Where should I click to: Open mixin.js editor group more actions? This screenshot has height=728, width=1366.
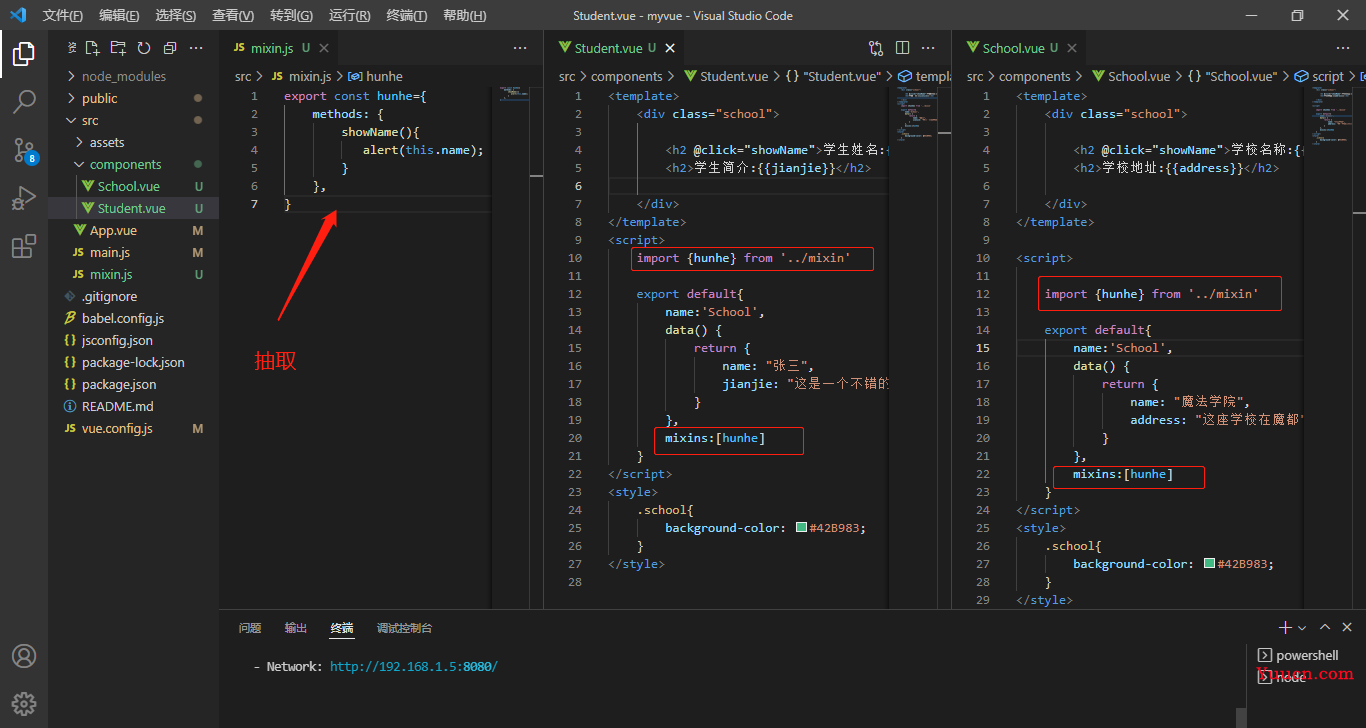pyautogui.click(x=520, y=48)
